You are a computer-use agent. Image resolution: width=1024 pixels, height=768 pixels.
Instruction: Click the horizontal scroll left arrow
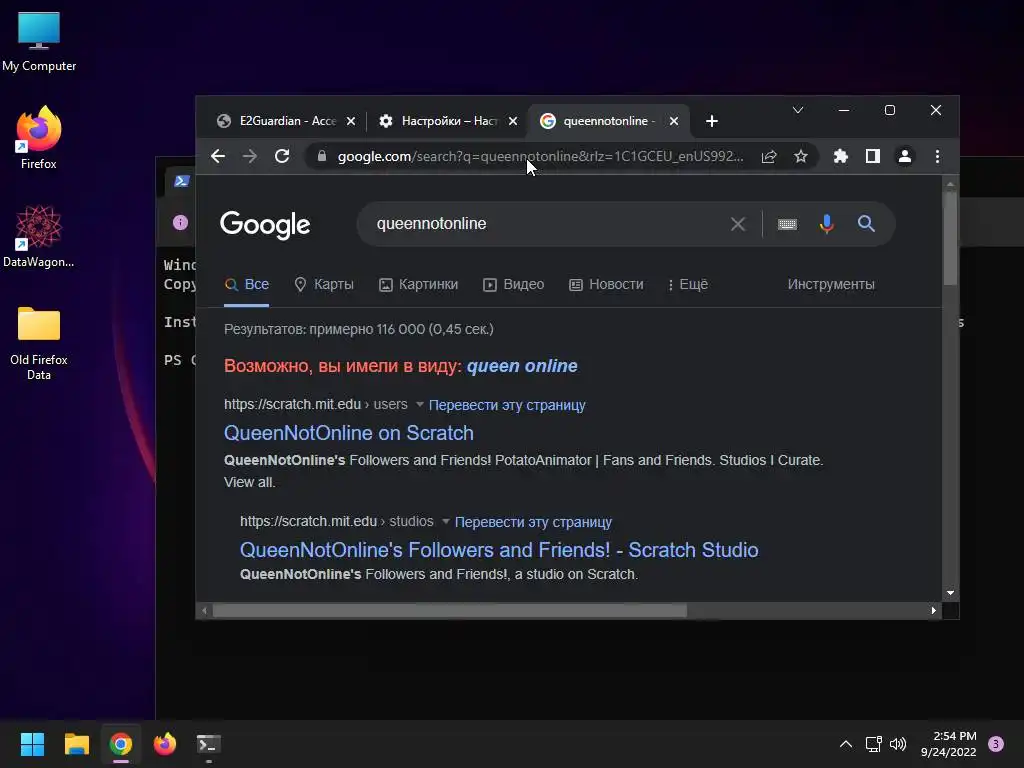[204, 611]
